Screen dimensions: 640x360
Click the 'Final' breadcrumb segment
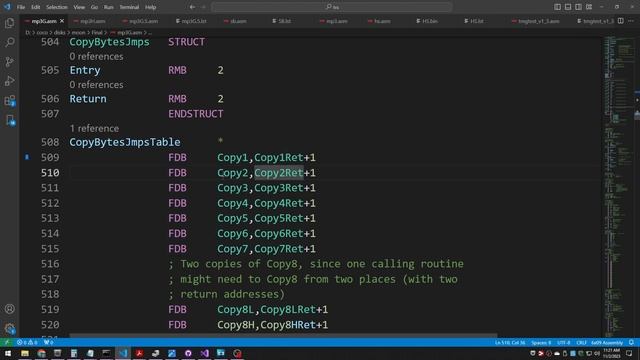97,32
